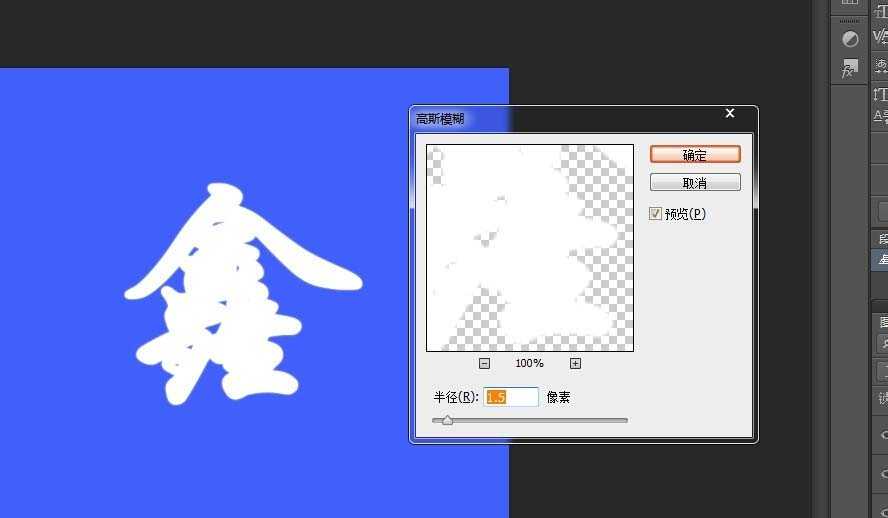Viewport: 888px width, 518px height.
Task: Click the 100% zoom level label
Action: tap(529, 363)
